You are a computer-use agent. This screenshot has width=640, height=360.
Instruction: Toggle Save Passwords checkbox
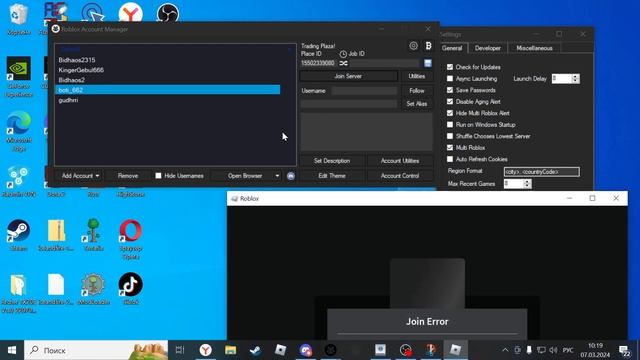click(x=450, y=90)
